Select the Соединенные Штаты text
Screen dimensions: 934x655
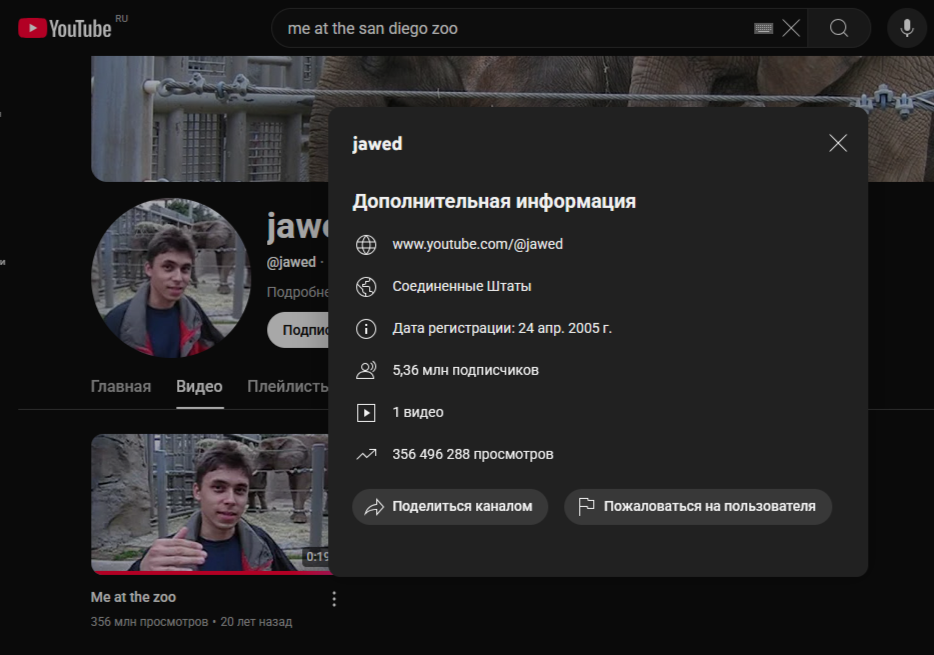(x=462, y=286)
